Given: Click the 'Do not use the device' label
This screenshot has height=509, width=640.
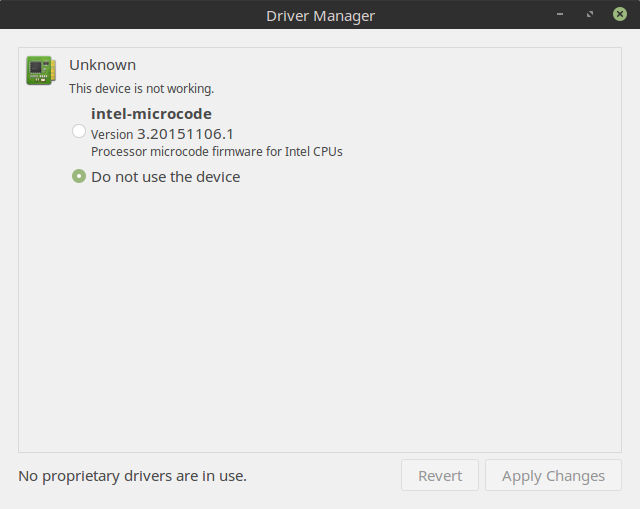Looking at the screenshot, I should pos(165,177).
